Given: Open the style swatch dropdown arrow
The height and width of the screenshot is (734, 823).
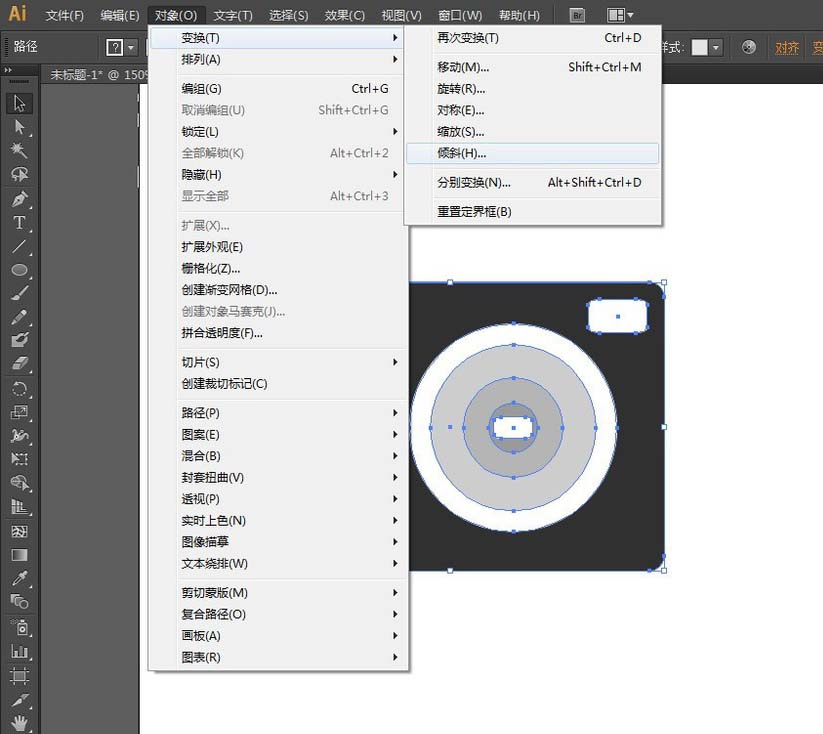Looking at the screenshot, I should (x=716, y=48).
